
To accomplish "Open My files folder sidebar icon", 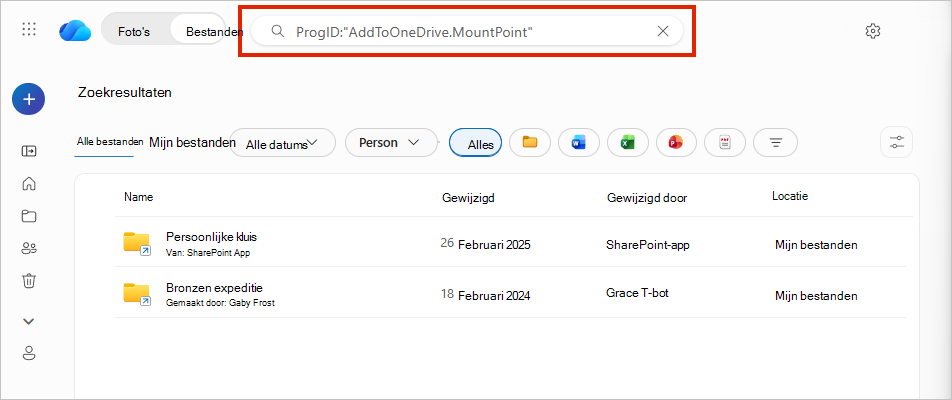I will click(x=29, y=215).
